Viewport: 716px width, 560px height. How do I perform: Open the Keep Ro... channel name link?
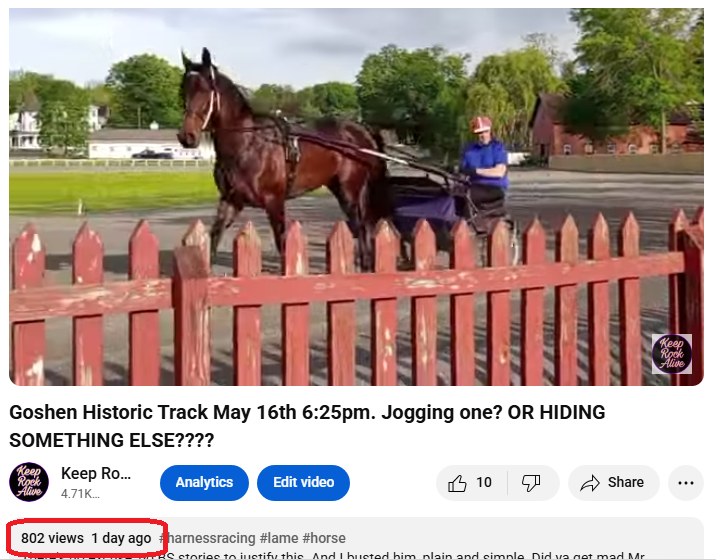coord(96,474)
